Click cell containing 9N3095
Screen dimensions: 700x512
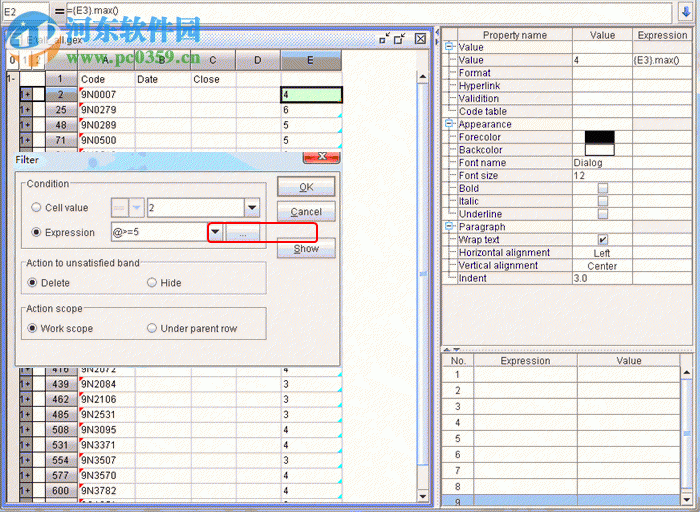click(106, 429)
